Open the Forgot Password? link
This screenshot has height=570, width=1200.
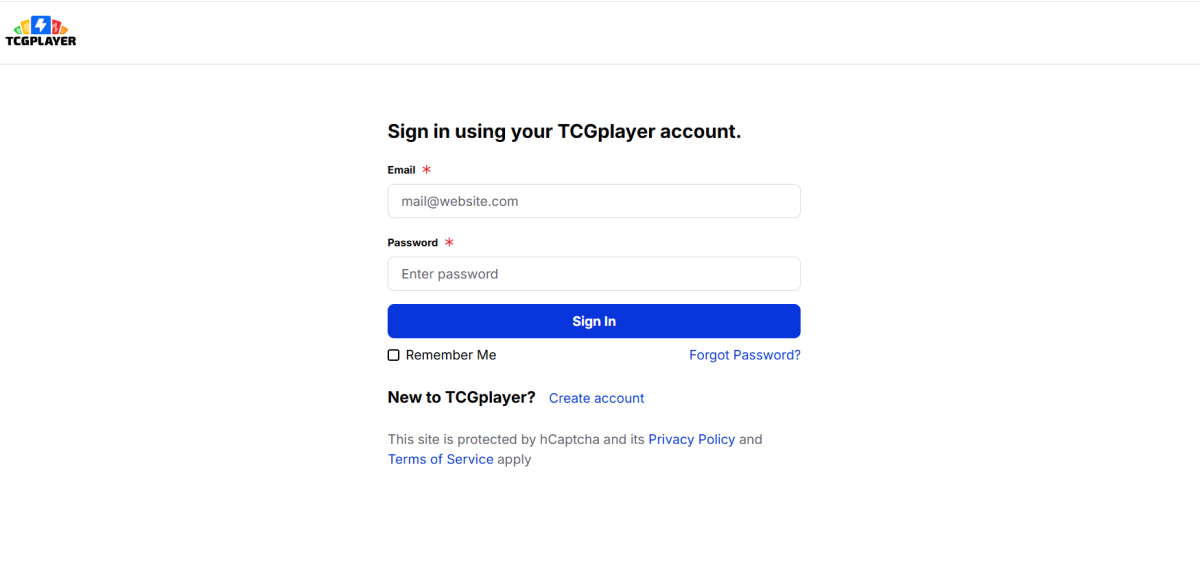744,355
